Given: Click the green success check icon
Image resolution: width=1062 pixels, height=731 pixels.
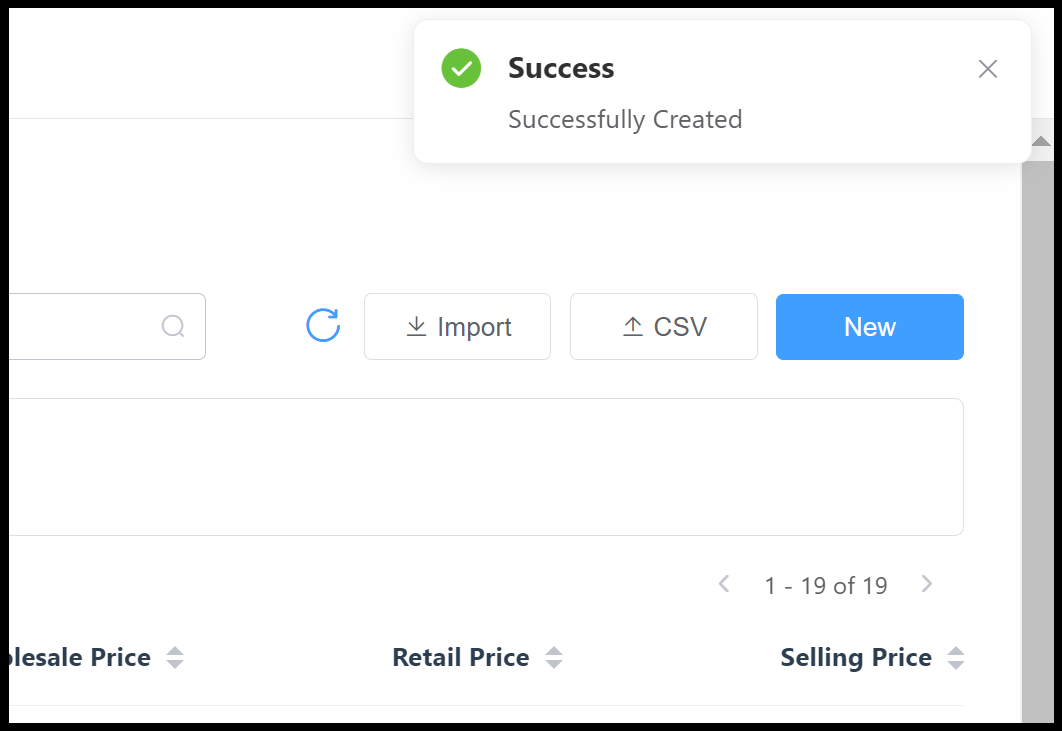Looking at the screenshot, I should [x=460, y=68].
